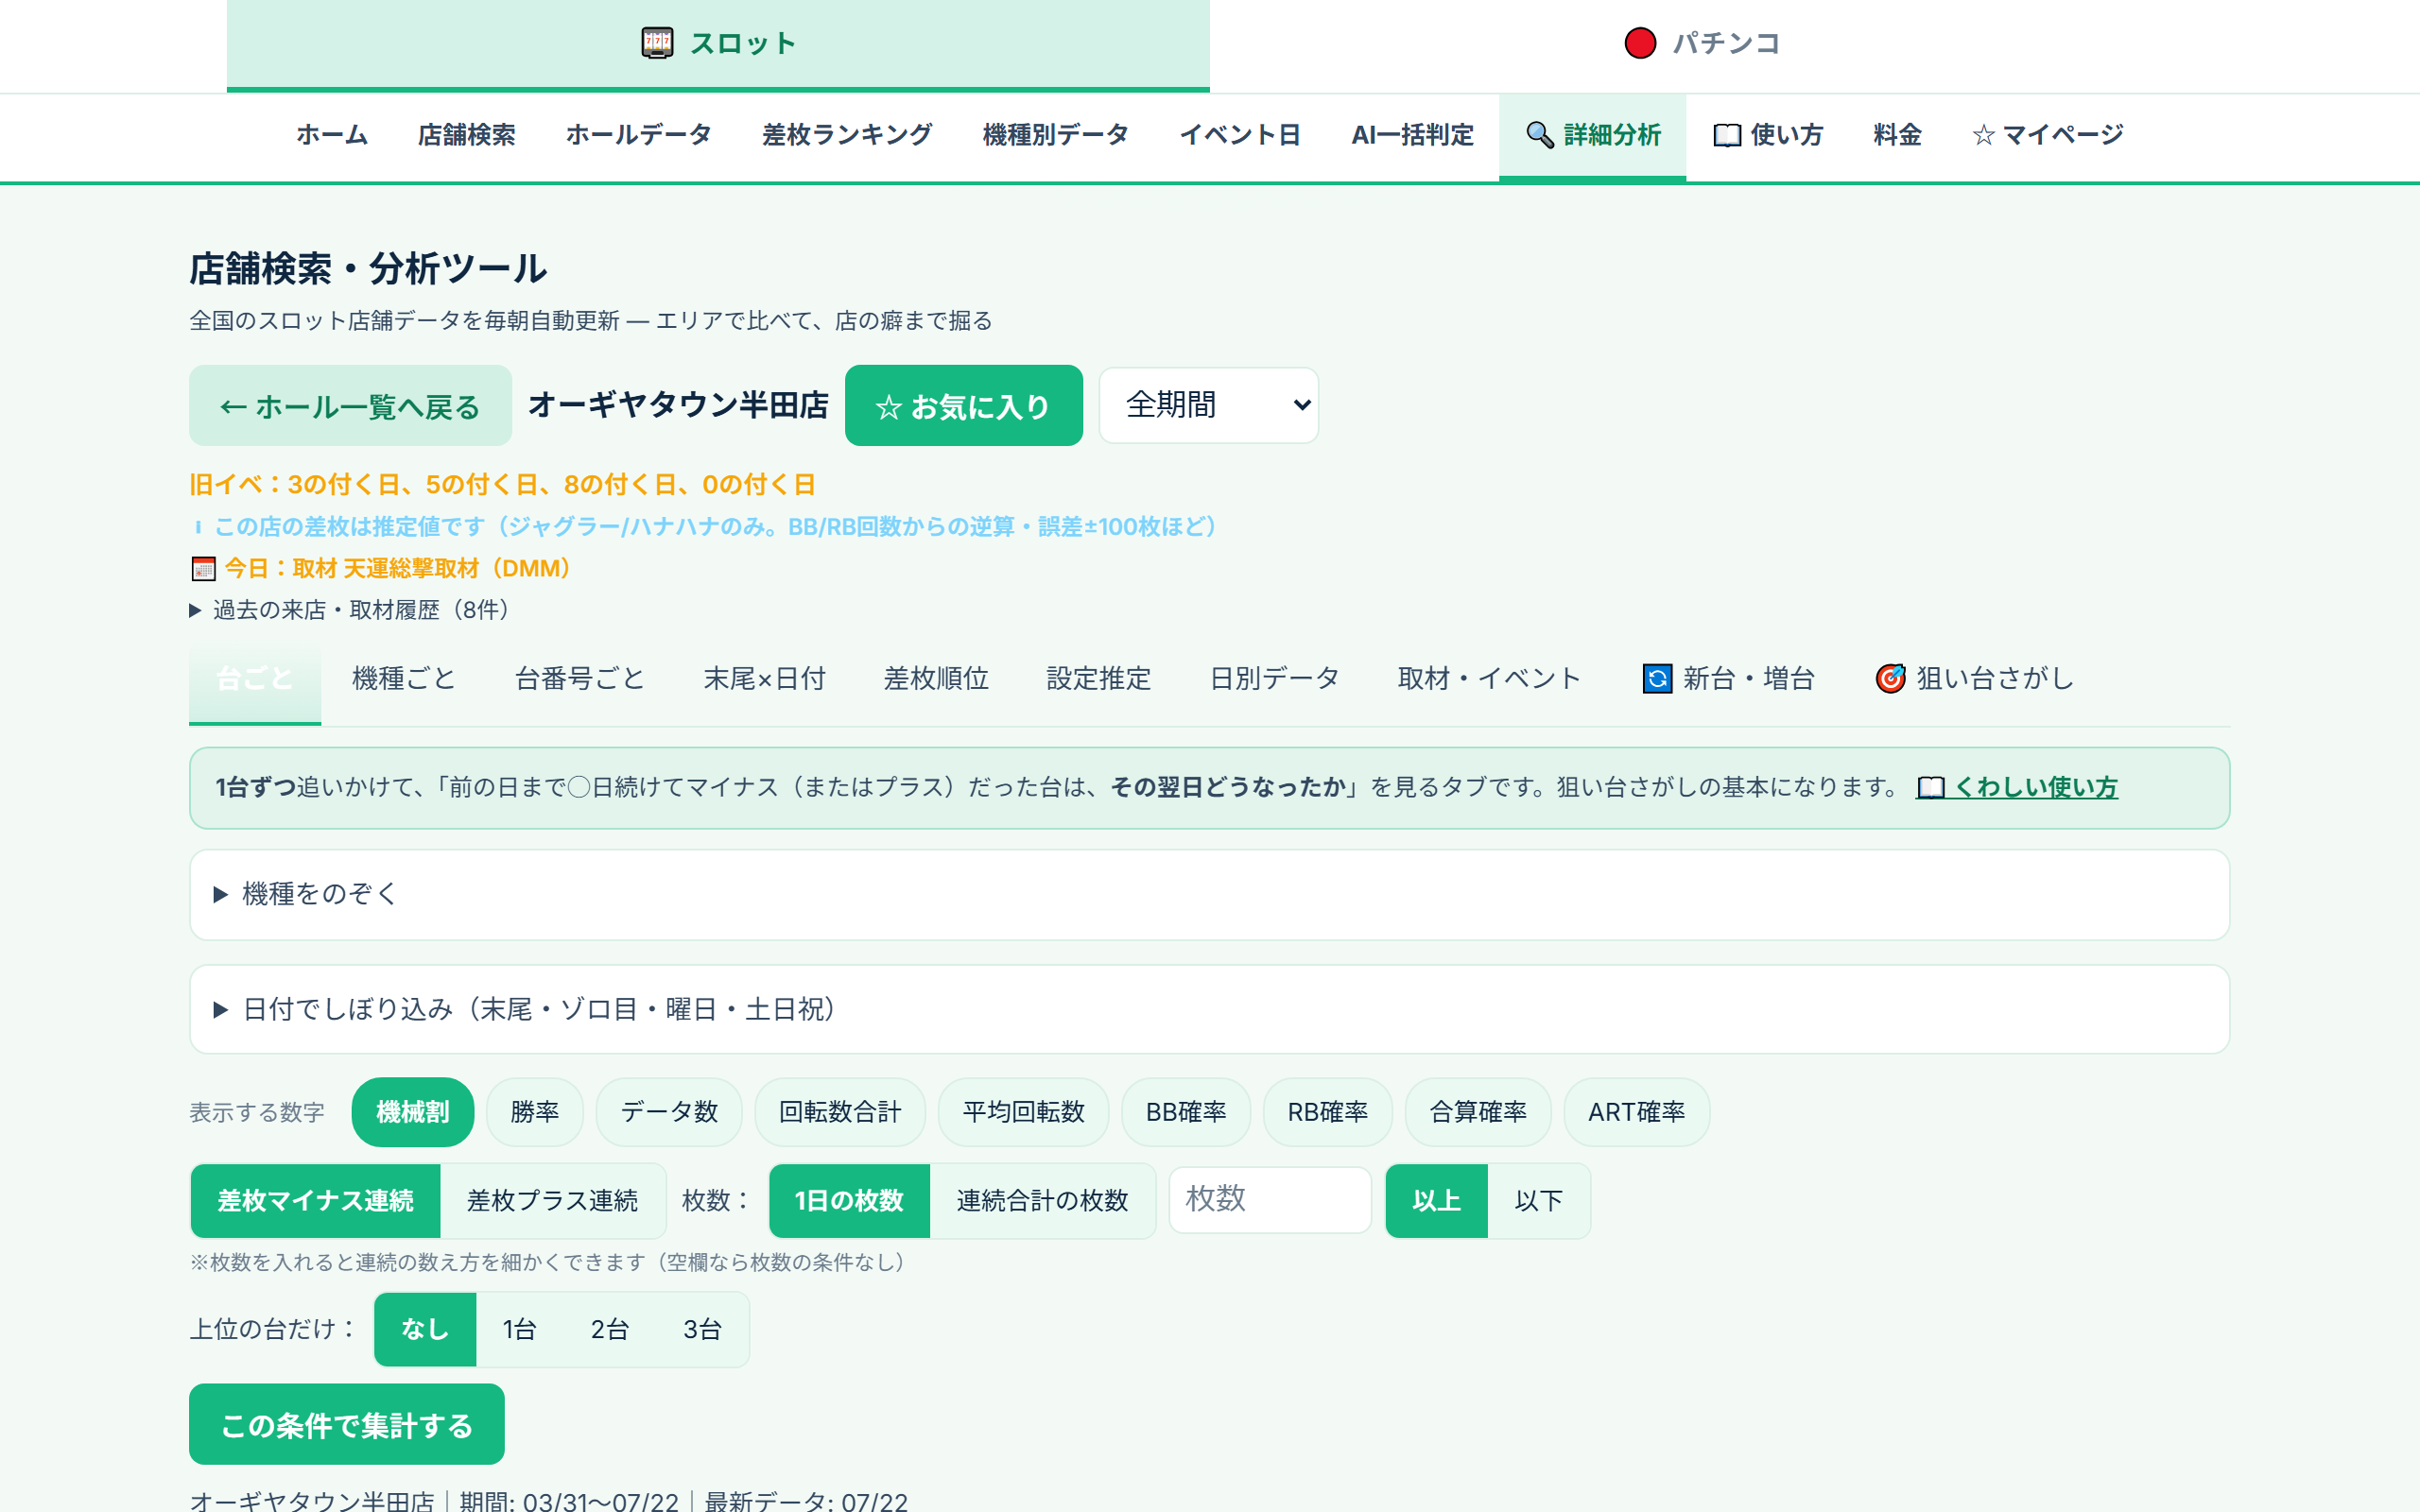
Task: Go to ホールデータ in navigation
Action: [x=639, y=135]
